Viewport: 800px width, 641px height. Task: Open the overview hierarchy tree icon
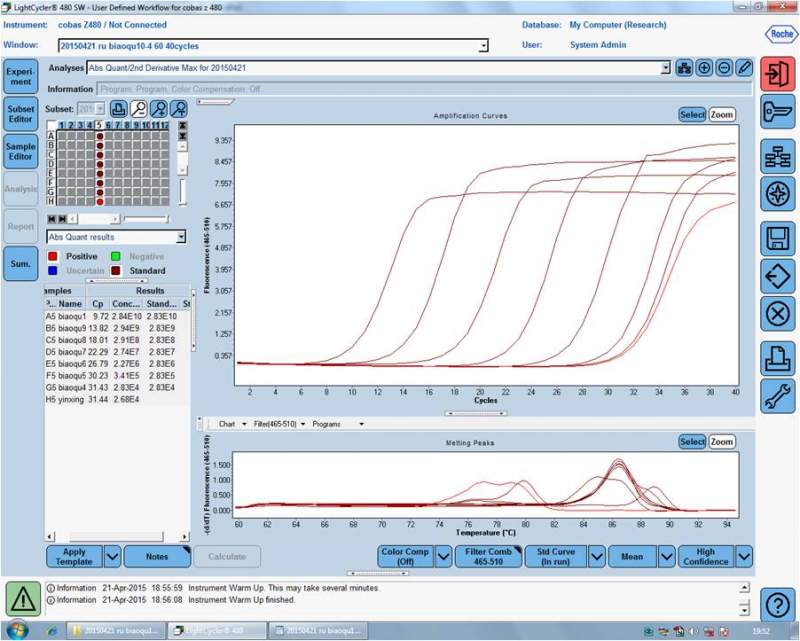click(778, 157)
